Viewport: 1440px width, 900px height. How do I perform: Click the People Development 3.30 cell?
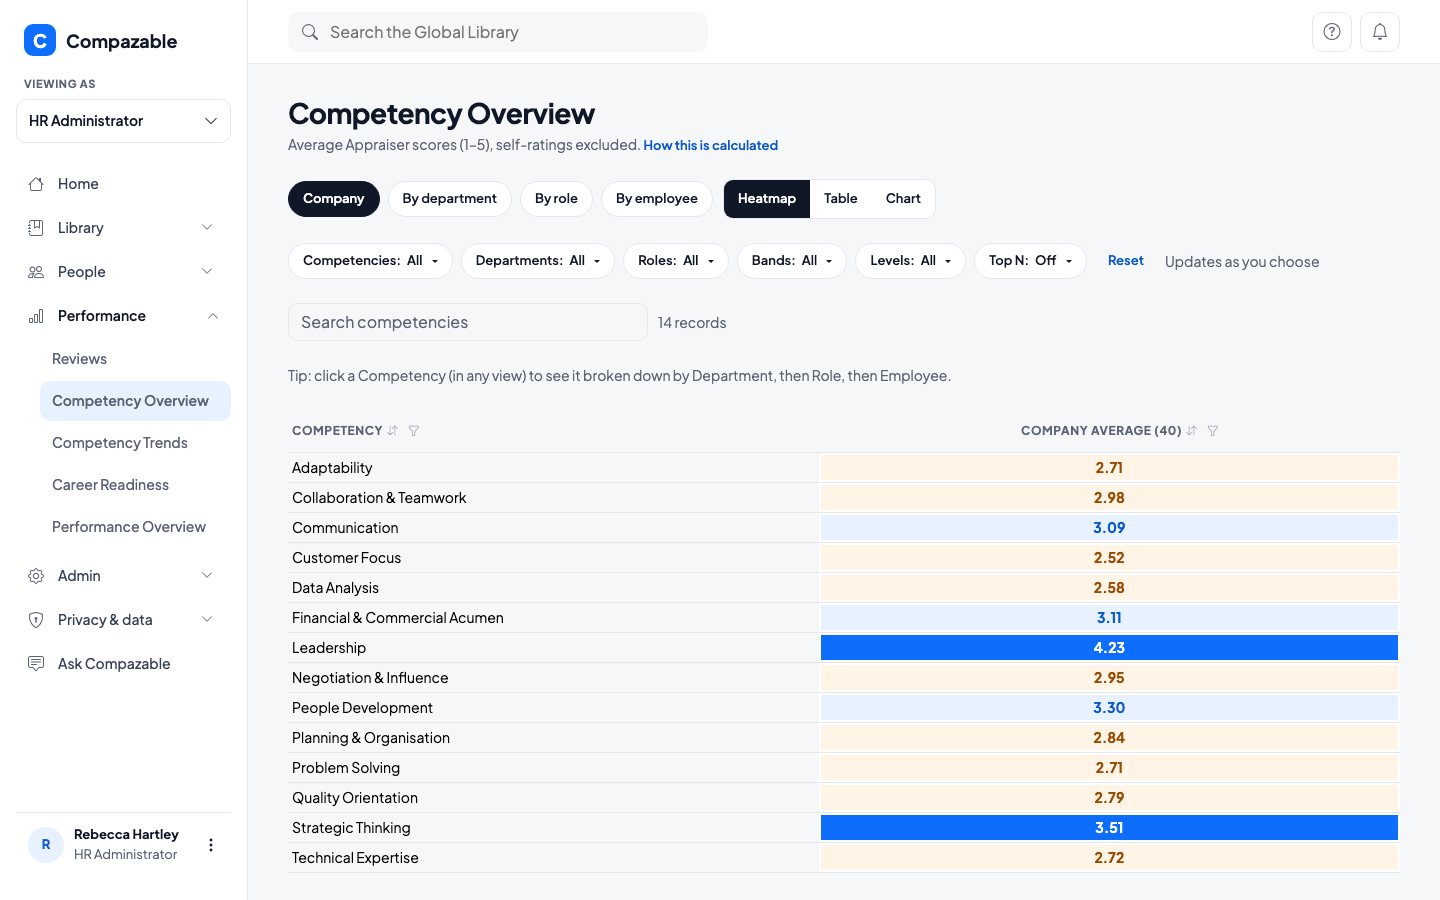tap(1109, 708)
